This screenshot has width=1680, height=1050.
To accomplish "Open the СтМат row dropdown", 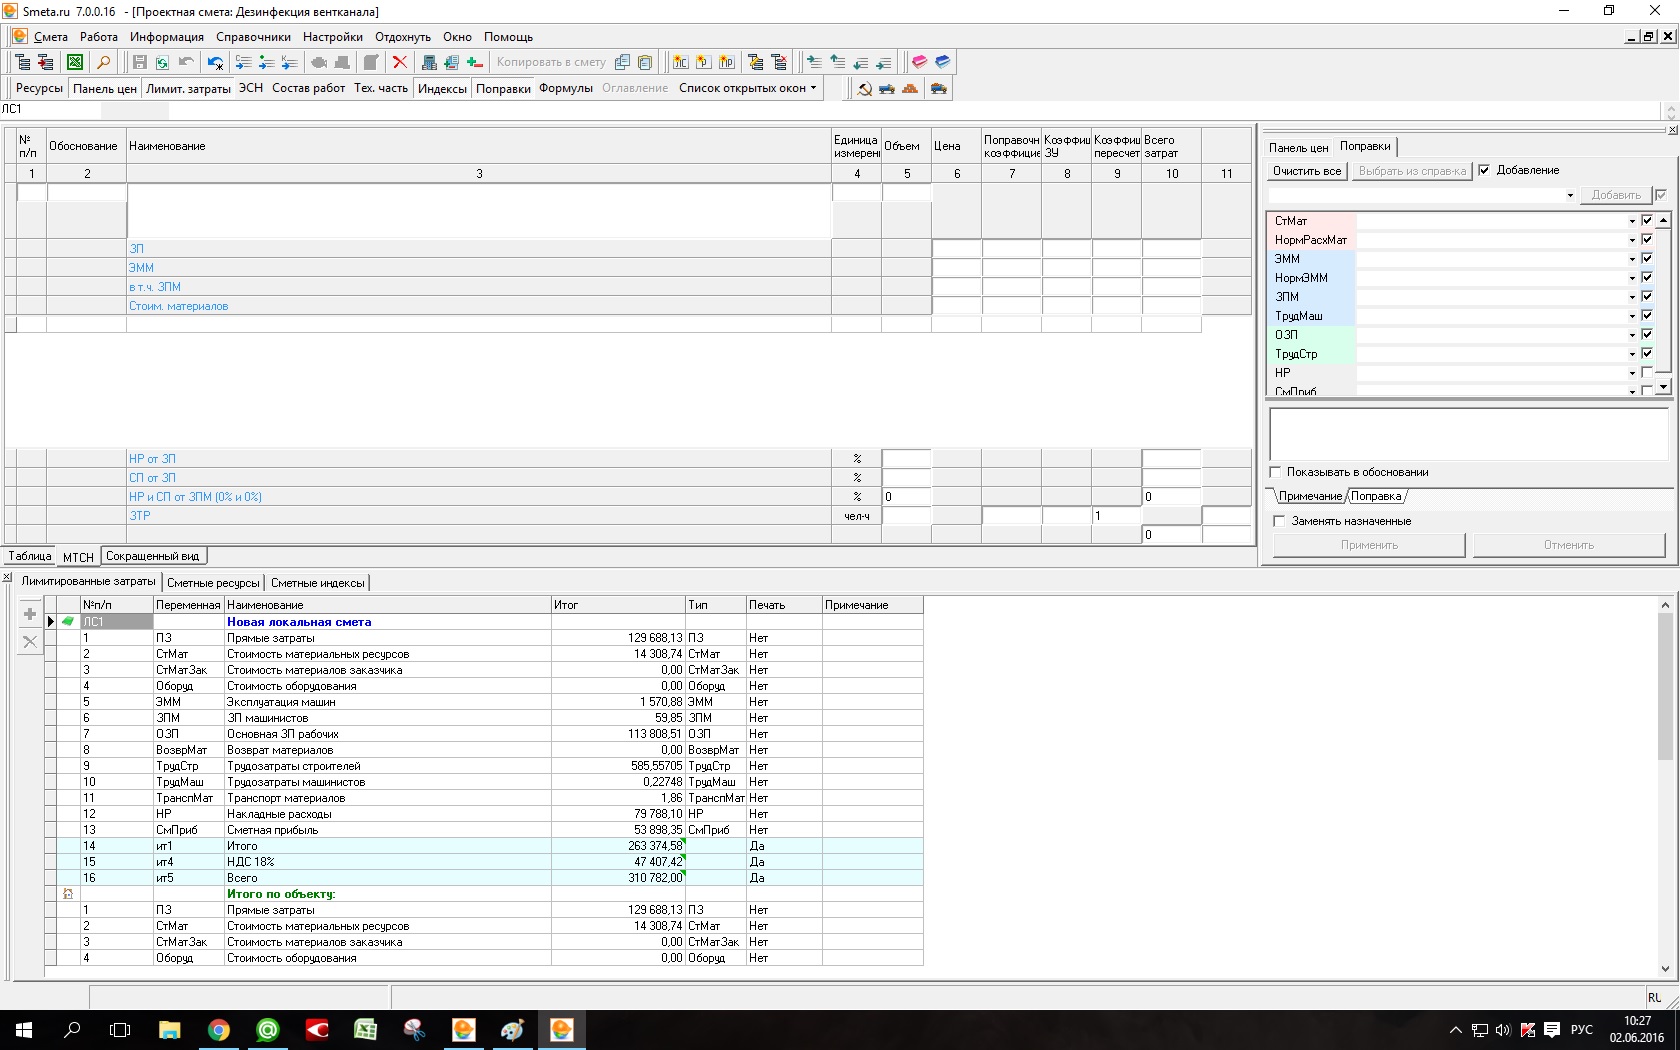I will pos(1632,221).
